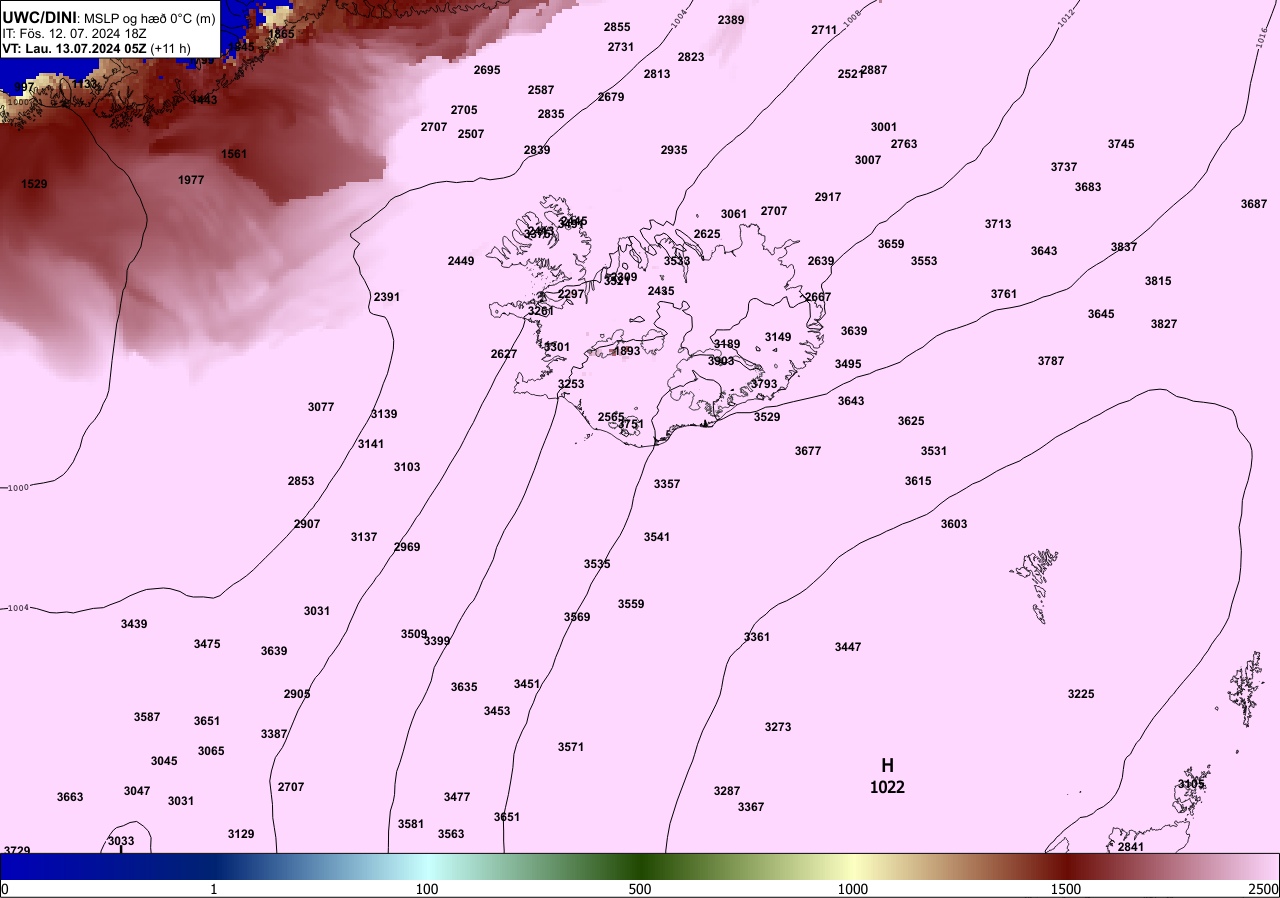Click the height value 3677

coord(808,451)
